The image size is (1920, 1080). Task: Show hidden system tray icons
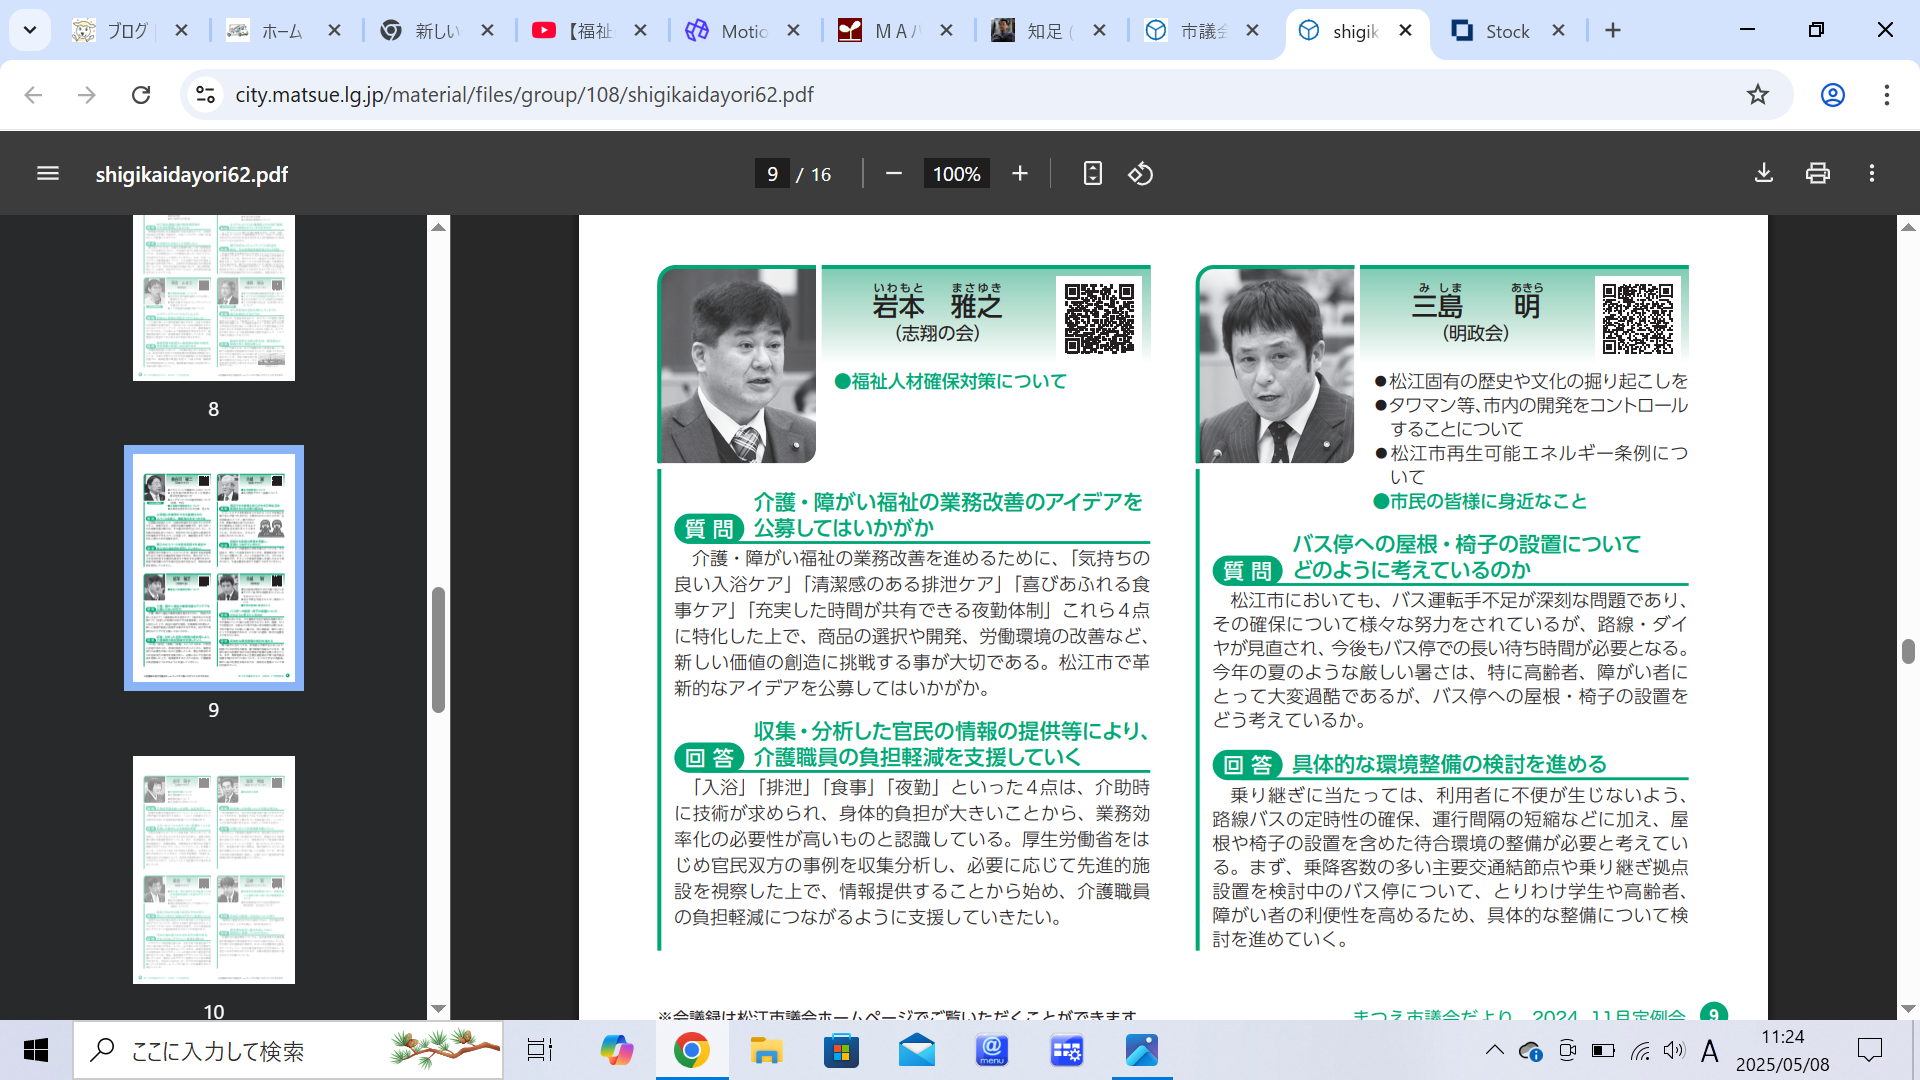(1494, 1050)
